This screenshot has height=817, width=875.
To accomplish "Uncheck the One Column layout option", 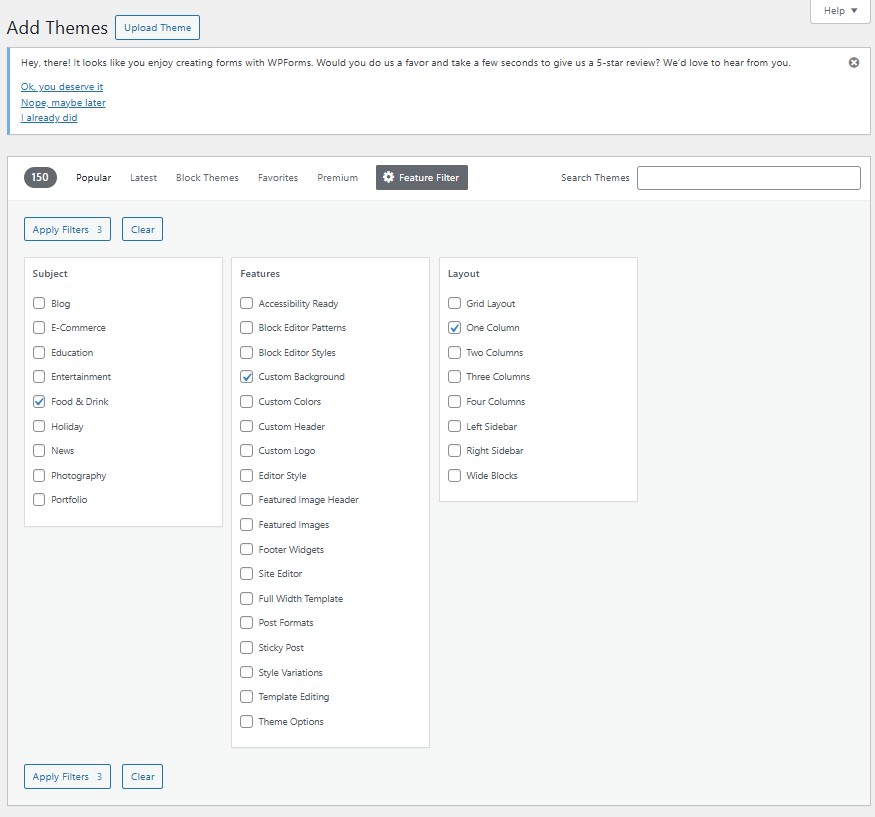I will [454, 327].
